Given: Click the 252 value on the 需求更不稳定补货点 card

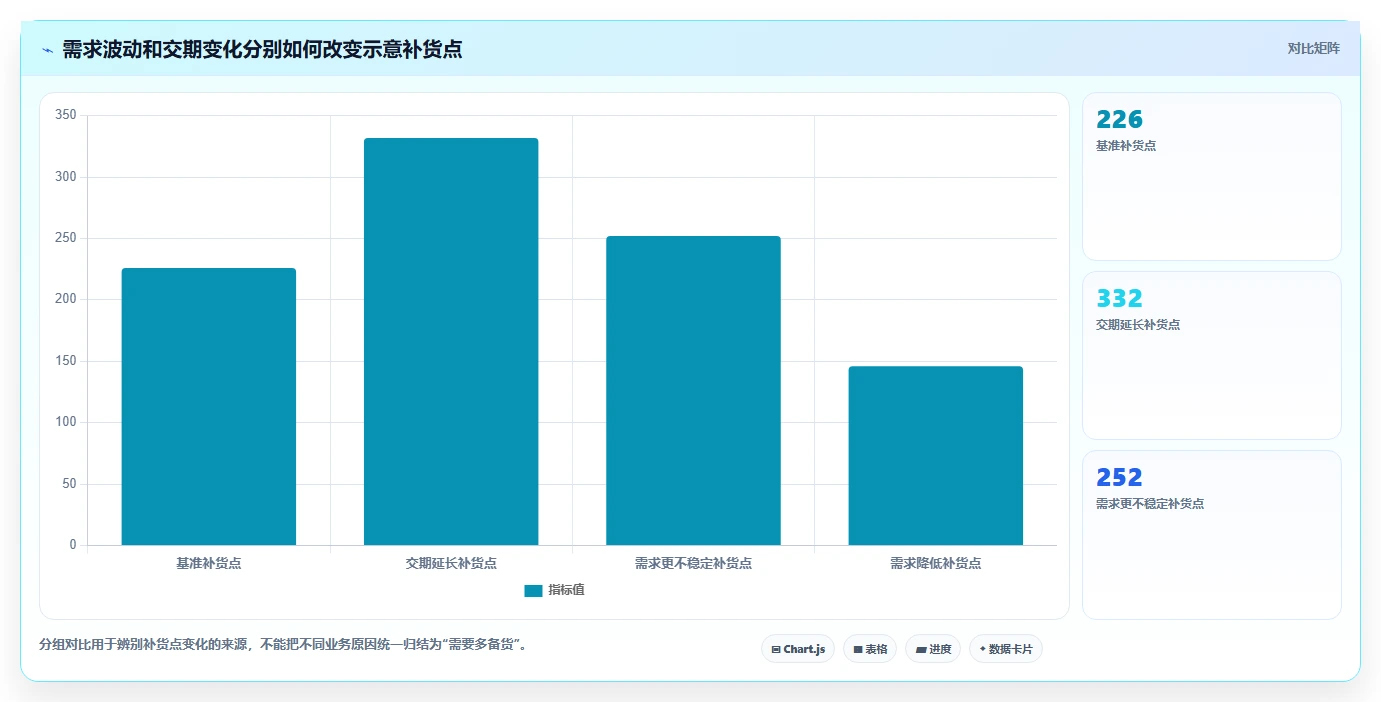Looking at the screenshot, I should [x=1119, y=478].
